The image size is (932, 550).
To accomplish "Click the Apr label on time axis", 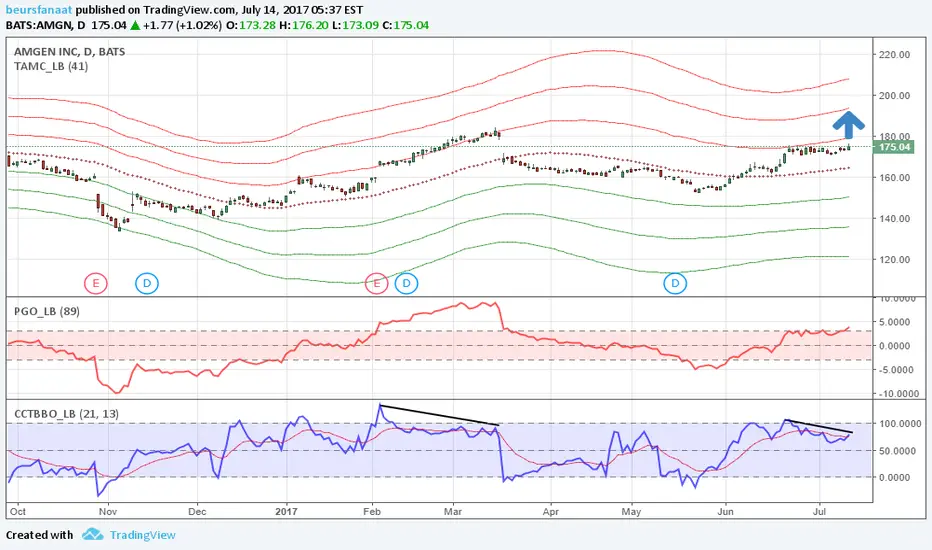I will 550,511.
